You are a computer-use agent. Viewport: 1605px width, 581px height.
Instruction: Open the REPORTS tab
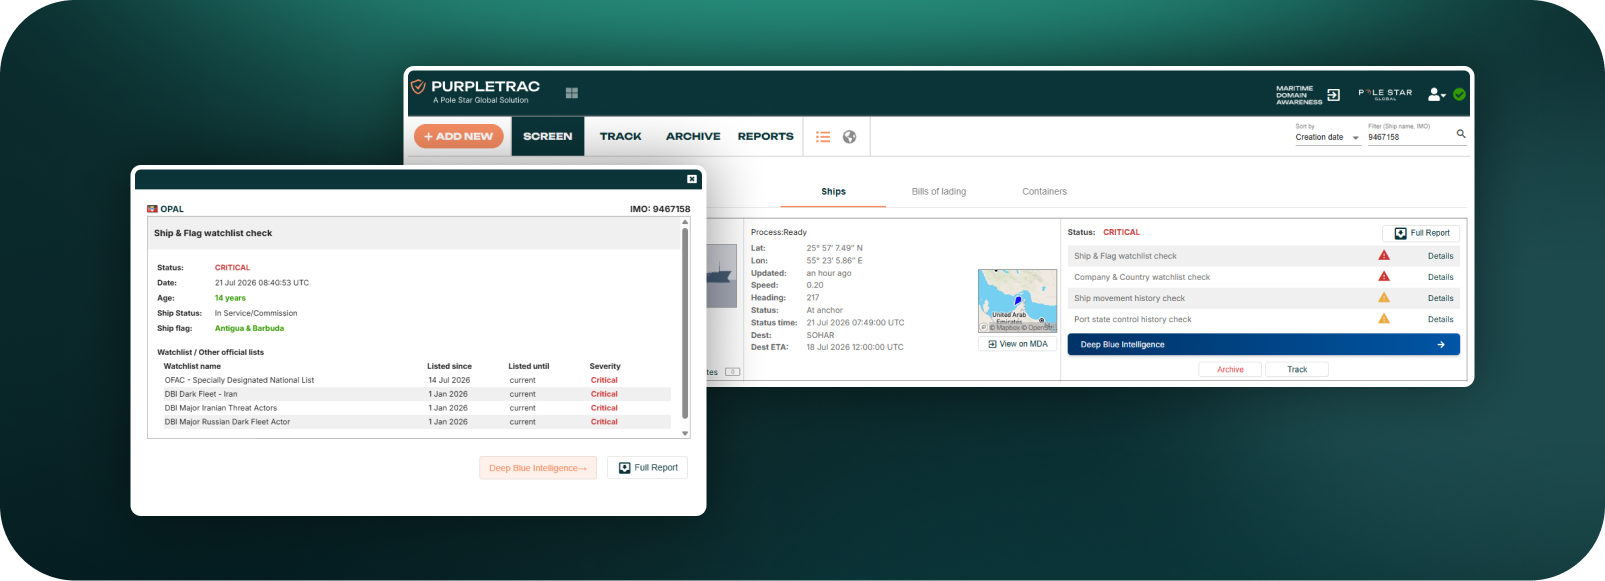point(766,137)
